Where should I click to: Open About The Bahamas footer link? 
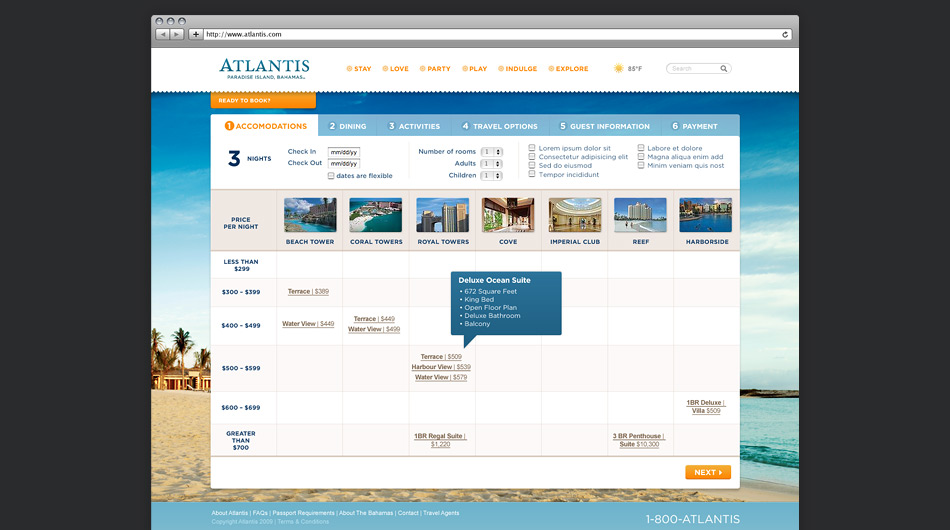click(x=366, y=513)
